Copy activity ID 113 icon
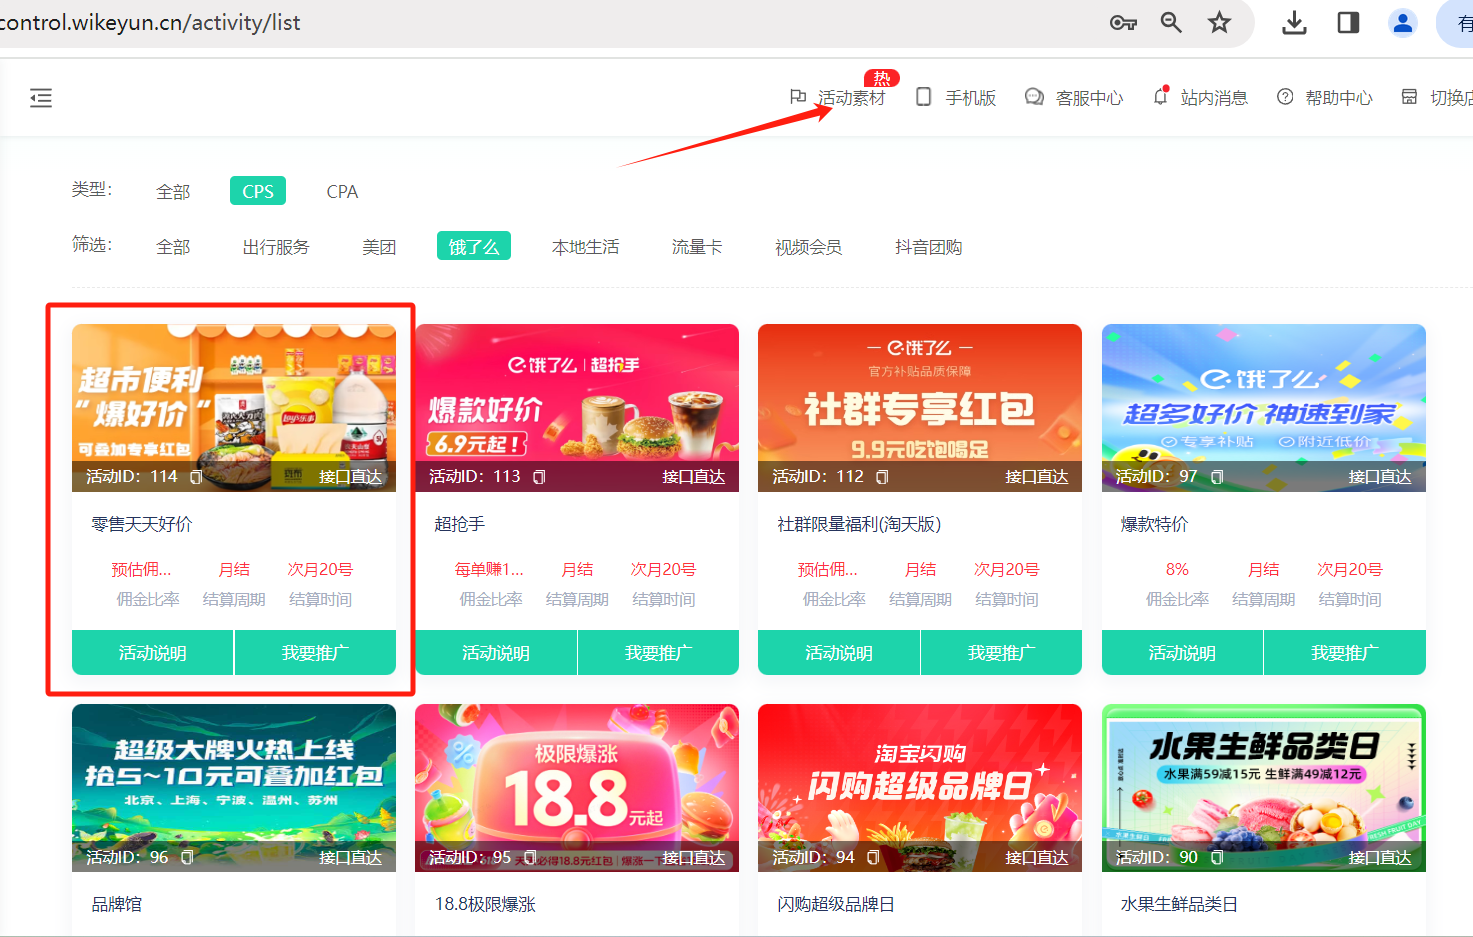Viewport: 1473px width, 937px height. click(539, 477)
